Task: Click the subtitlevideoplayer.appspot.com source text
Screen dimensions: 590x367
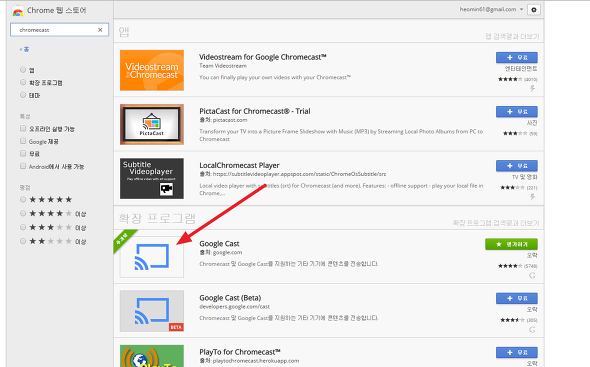Action: pos(300,174)
